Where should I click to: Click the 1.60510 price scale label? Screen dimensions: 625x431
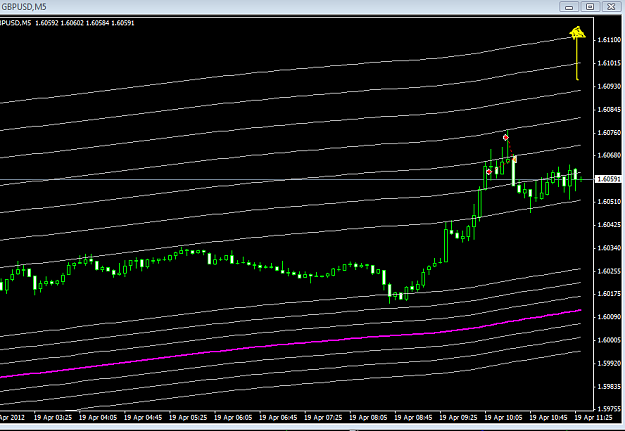(x=609, y=201)
